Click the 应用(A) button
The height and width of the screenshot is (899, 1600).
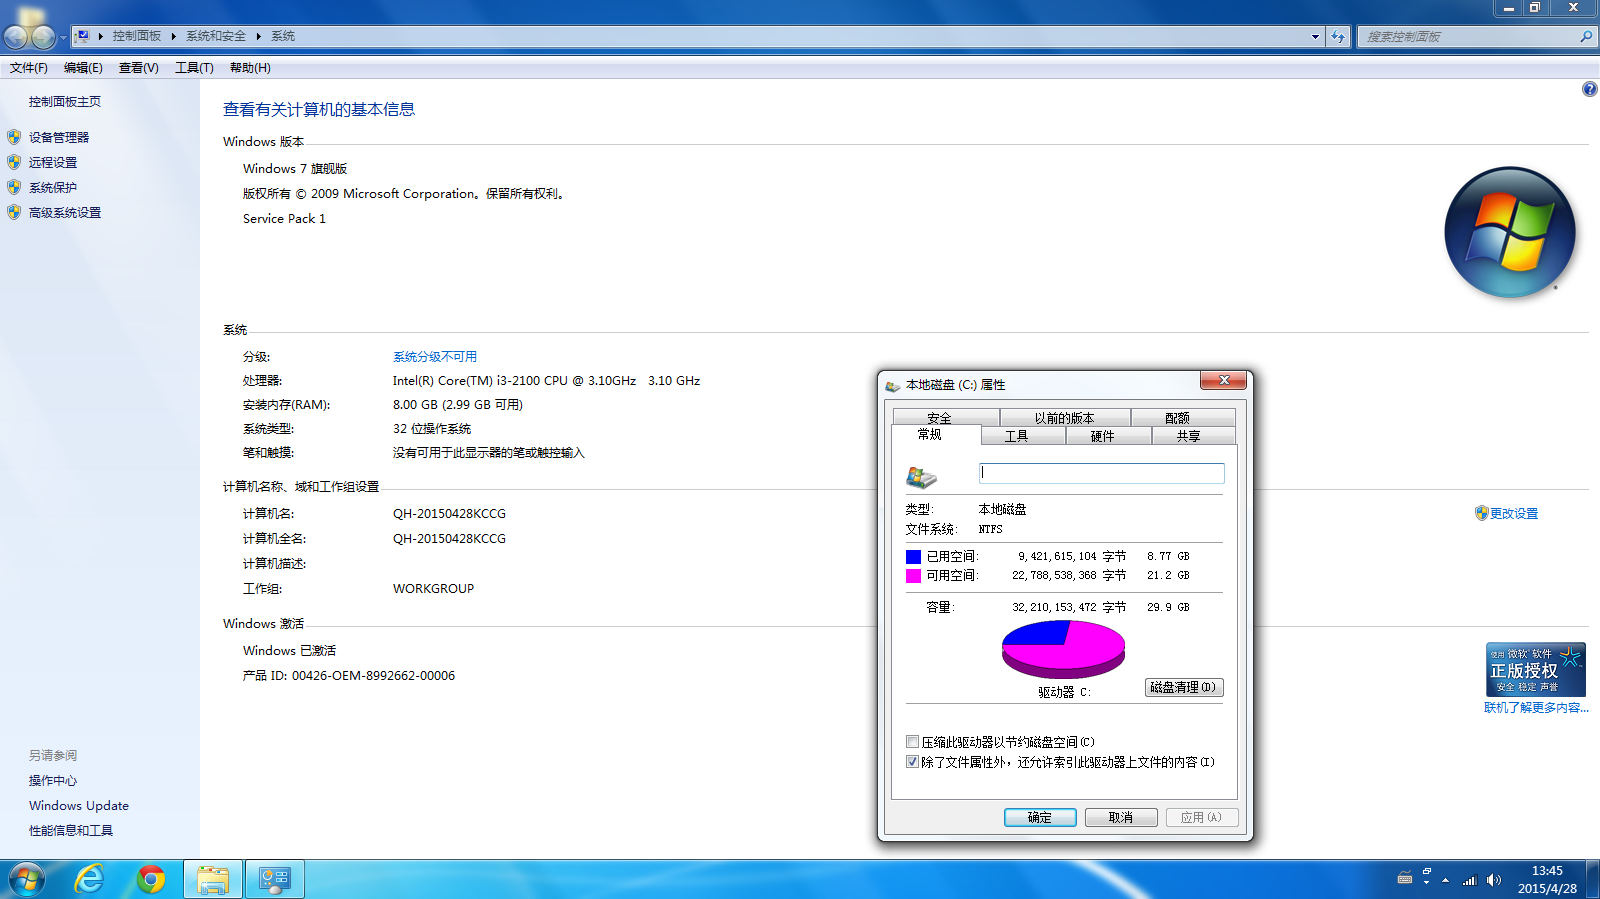(x=1202, y=817)
